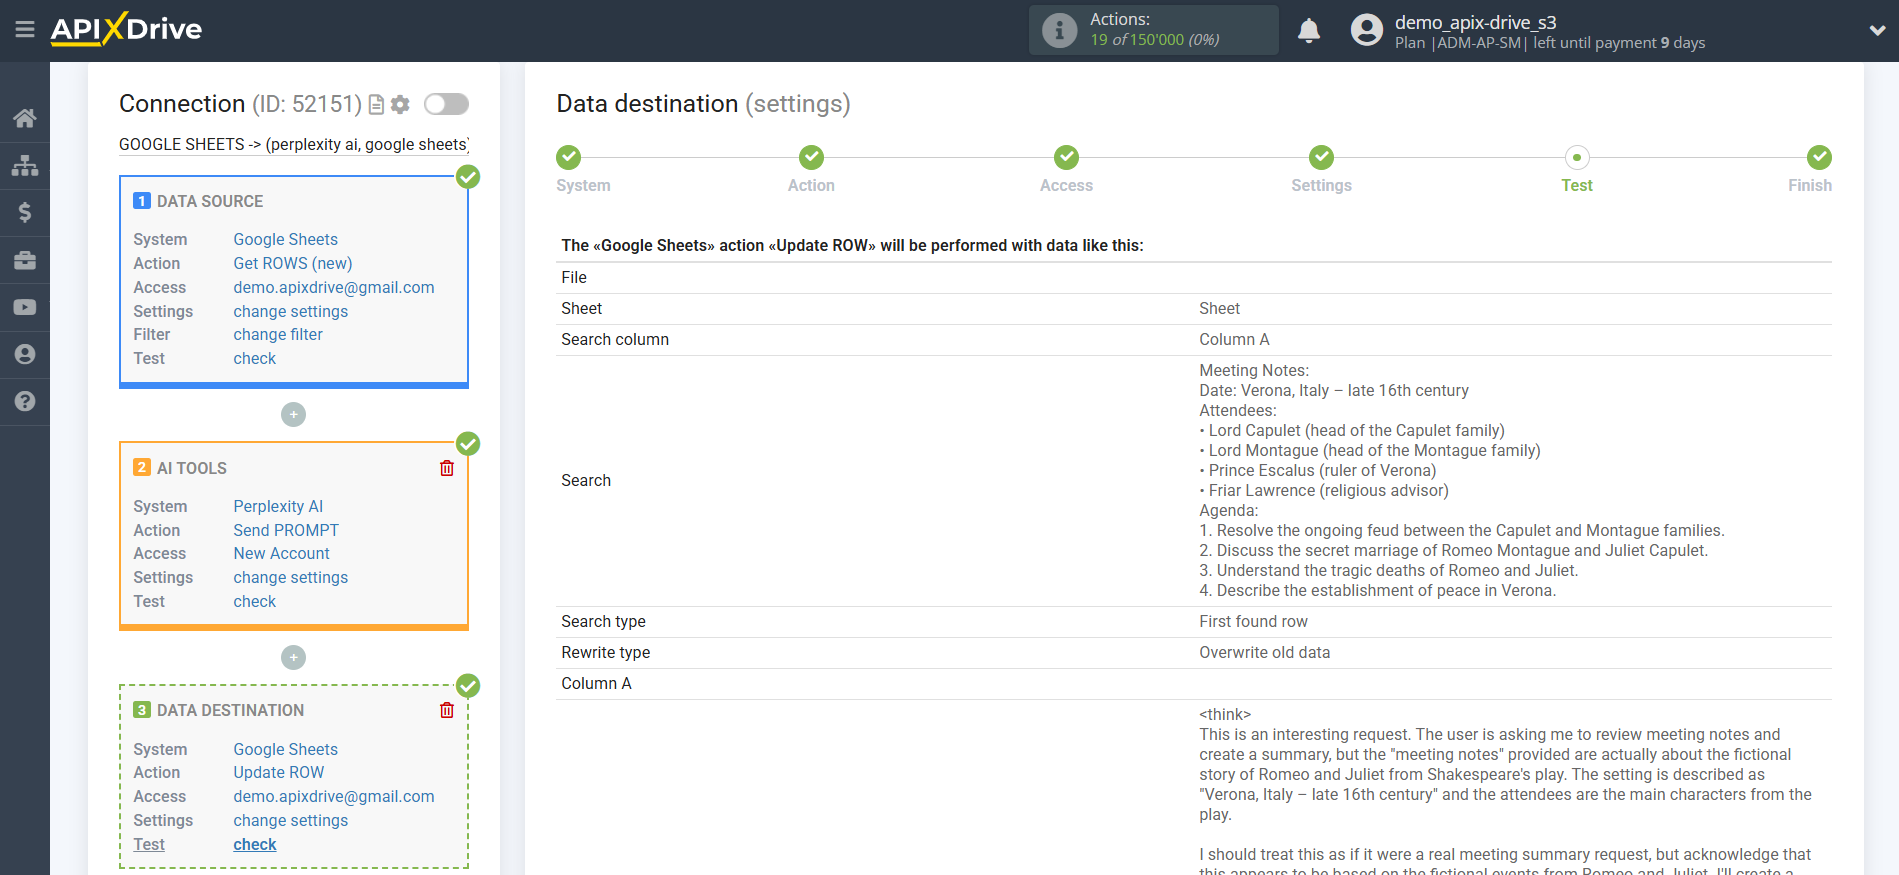Go to the Settings step
1899x875 pixels.
pos(1321,157)
